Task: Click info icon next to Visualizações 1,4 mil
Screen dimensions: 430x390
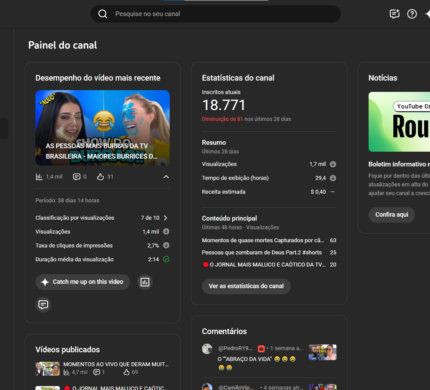Action: (x=166, y=231)
